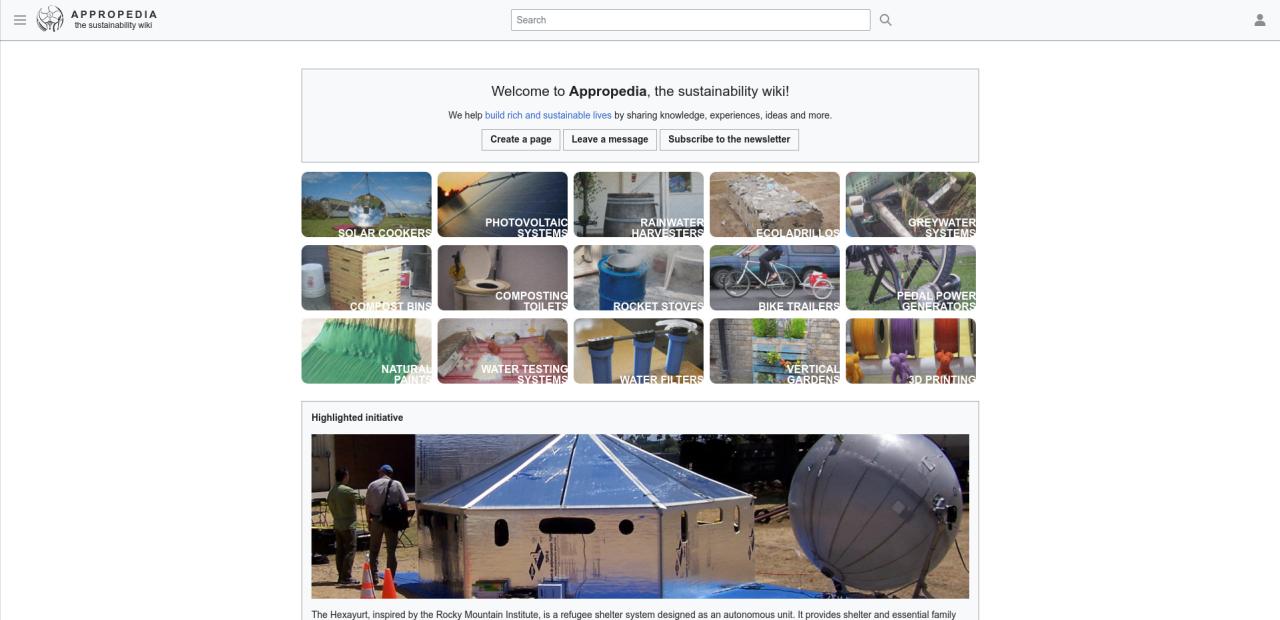Open the hamburger navigation menu
Image resolution: width=1280 pixels, height=620 pixels.
(19, 19)
